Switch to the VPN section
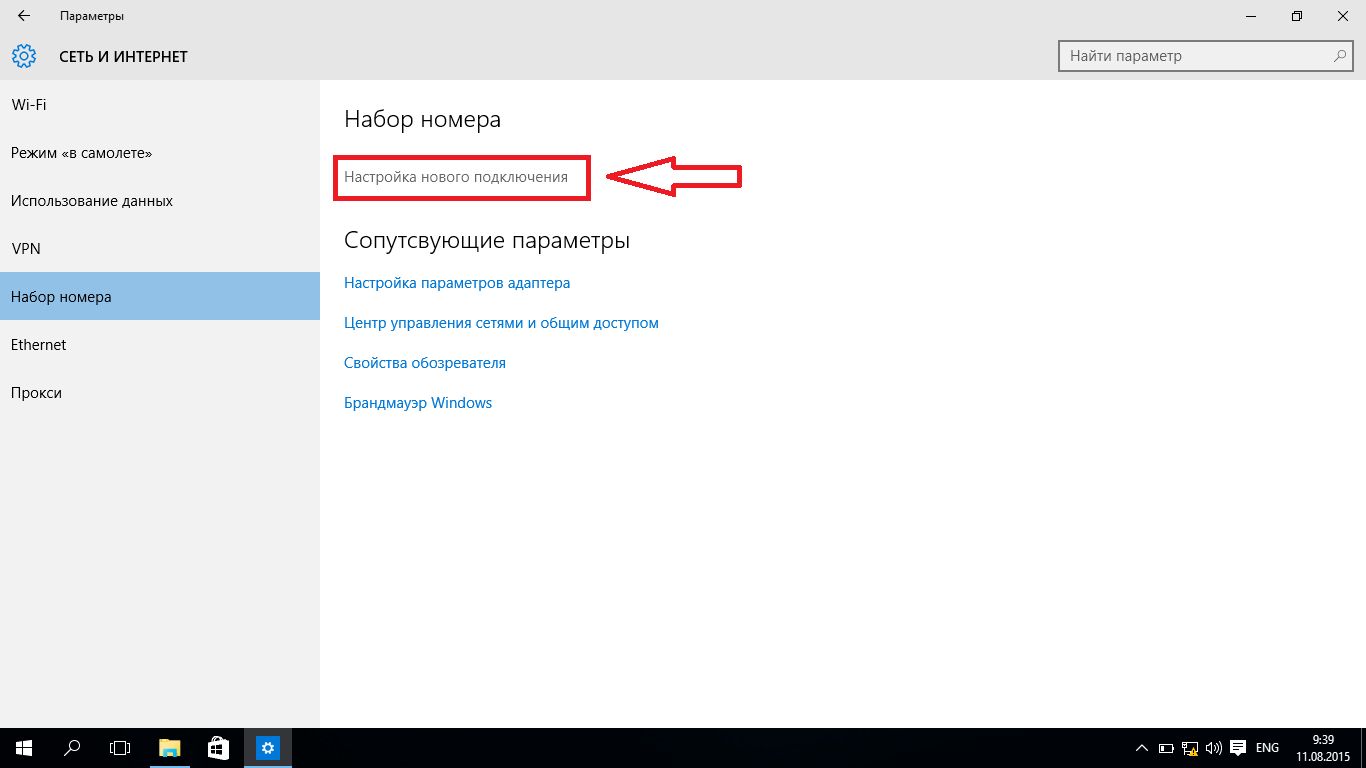 pos(160,249)
